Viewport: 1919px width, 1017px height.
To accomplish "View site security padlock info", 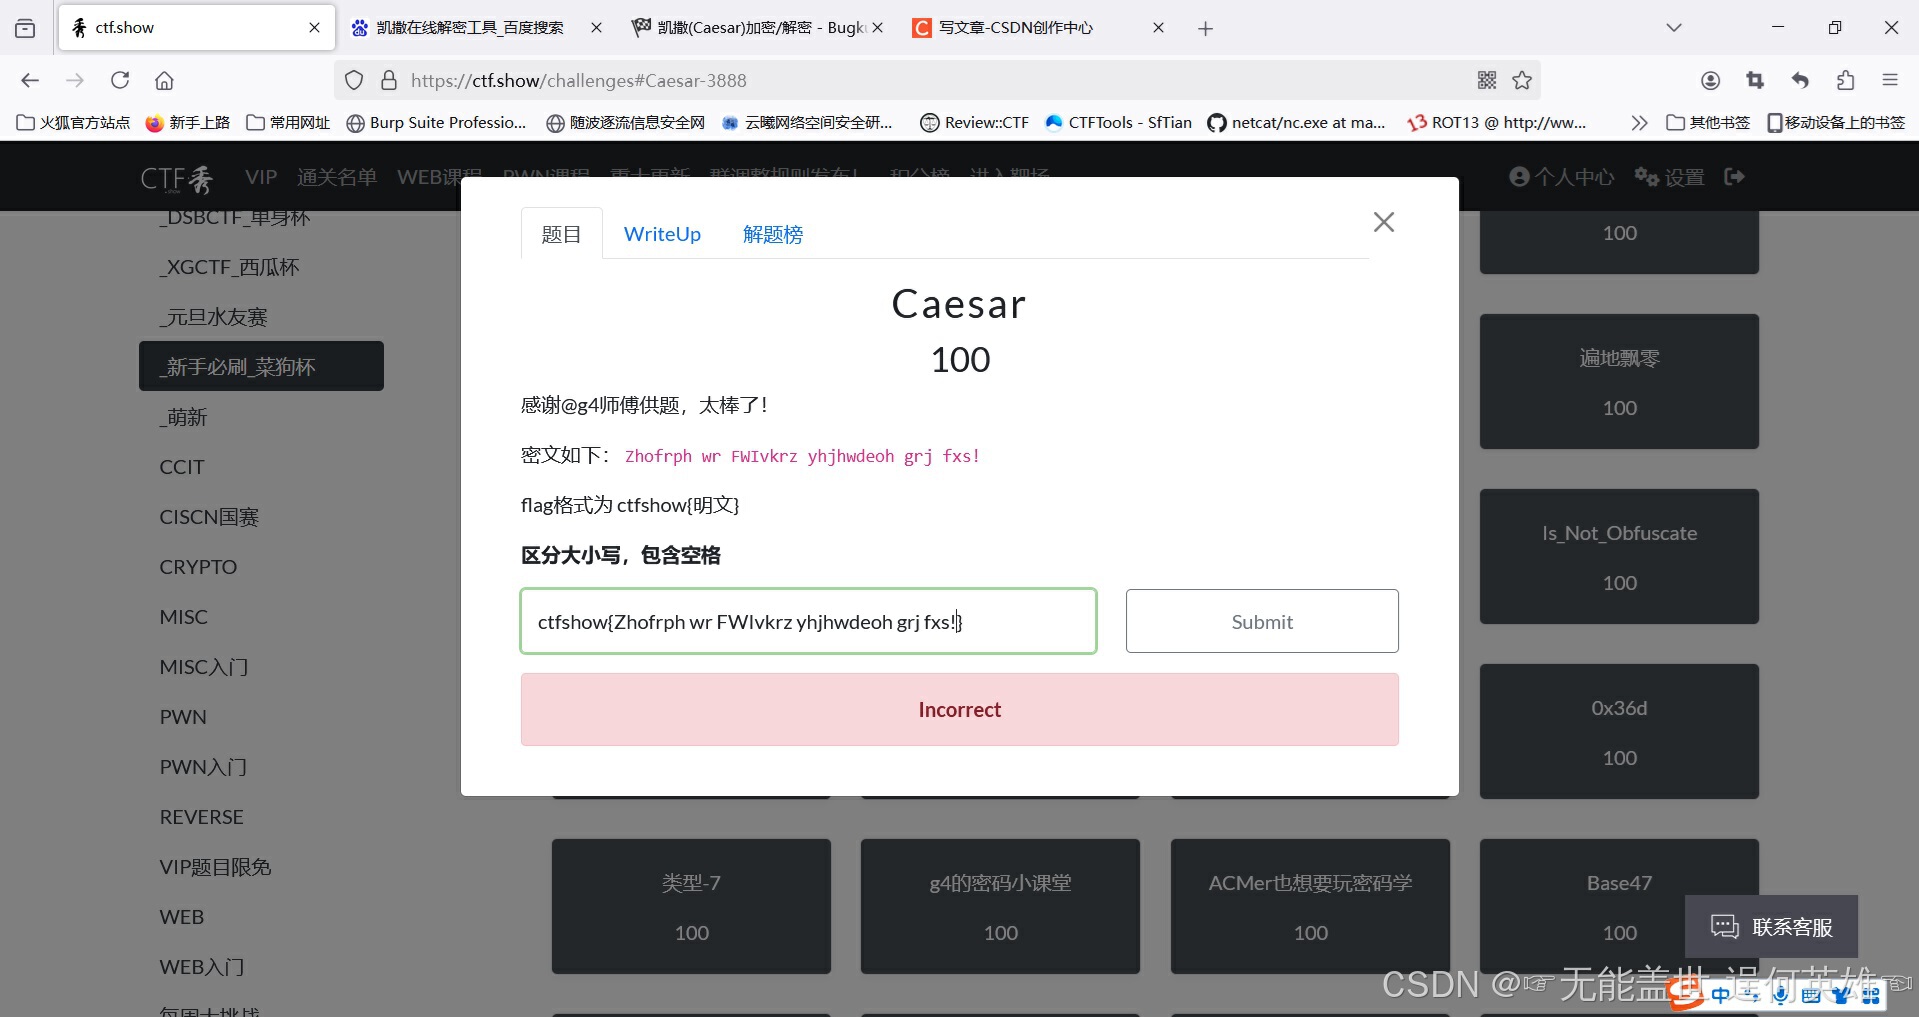I will [389, 80].
